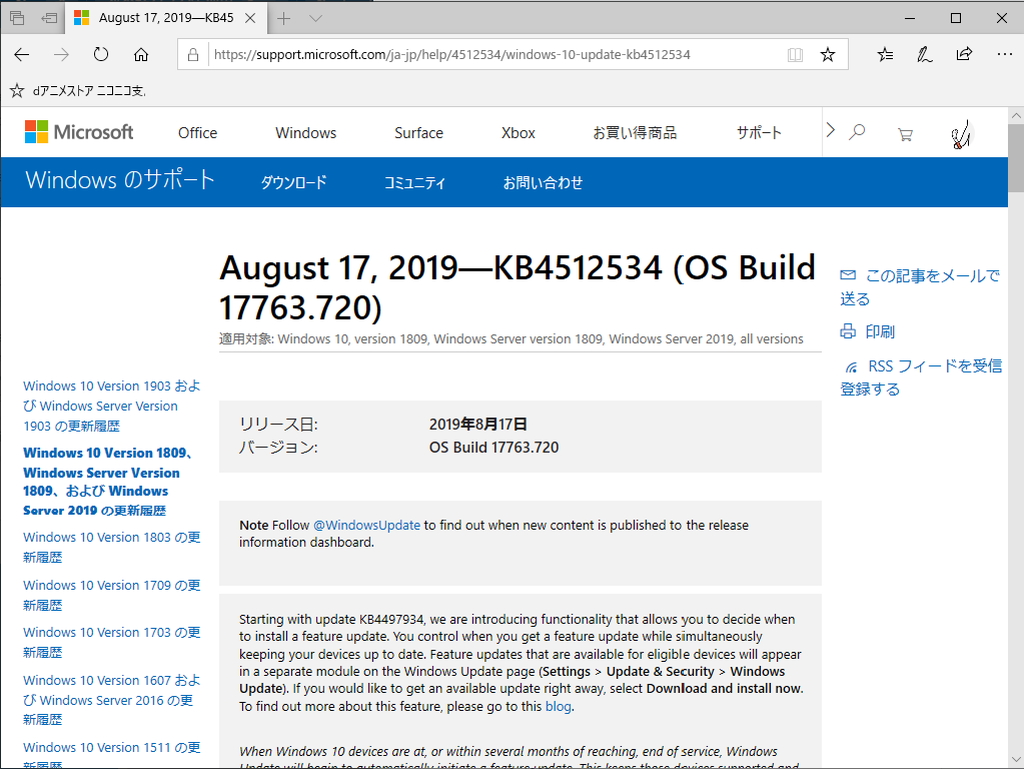Screen dimensions: 1024x769
Task: Open the tab preview chevron
Action: point(314,17)
